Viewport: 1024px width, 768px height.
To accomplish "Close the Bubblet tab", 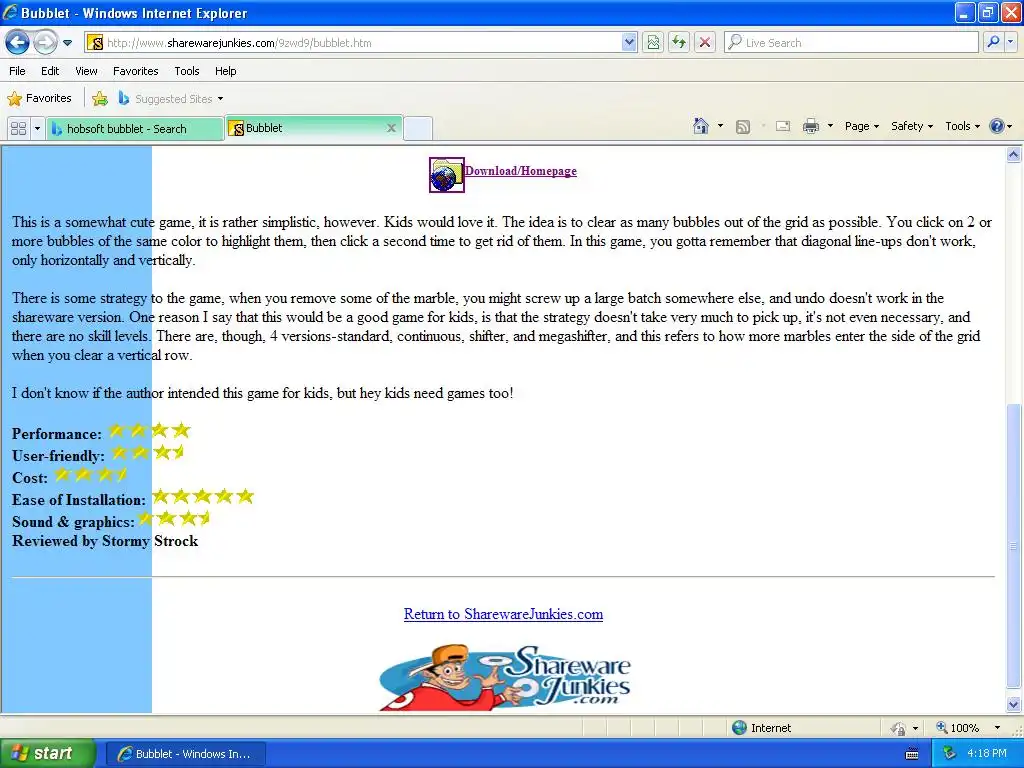I will (x=391, y=128).
